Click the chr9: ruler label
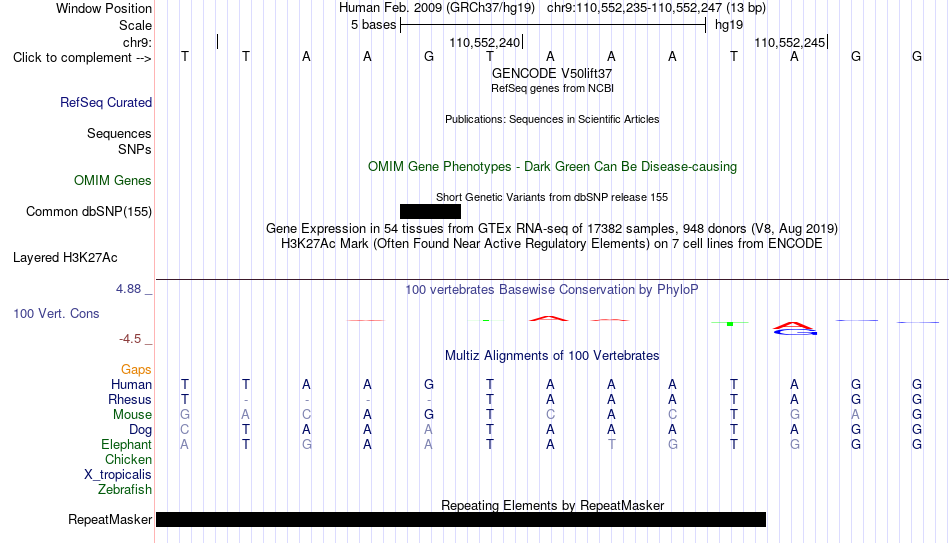The height and width of the screenshot is (543, 950). pyautogui.click(x=137, y=42)
